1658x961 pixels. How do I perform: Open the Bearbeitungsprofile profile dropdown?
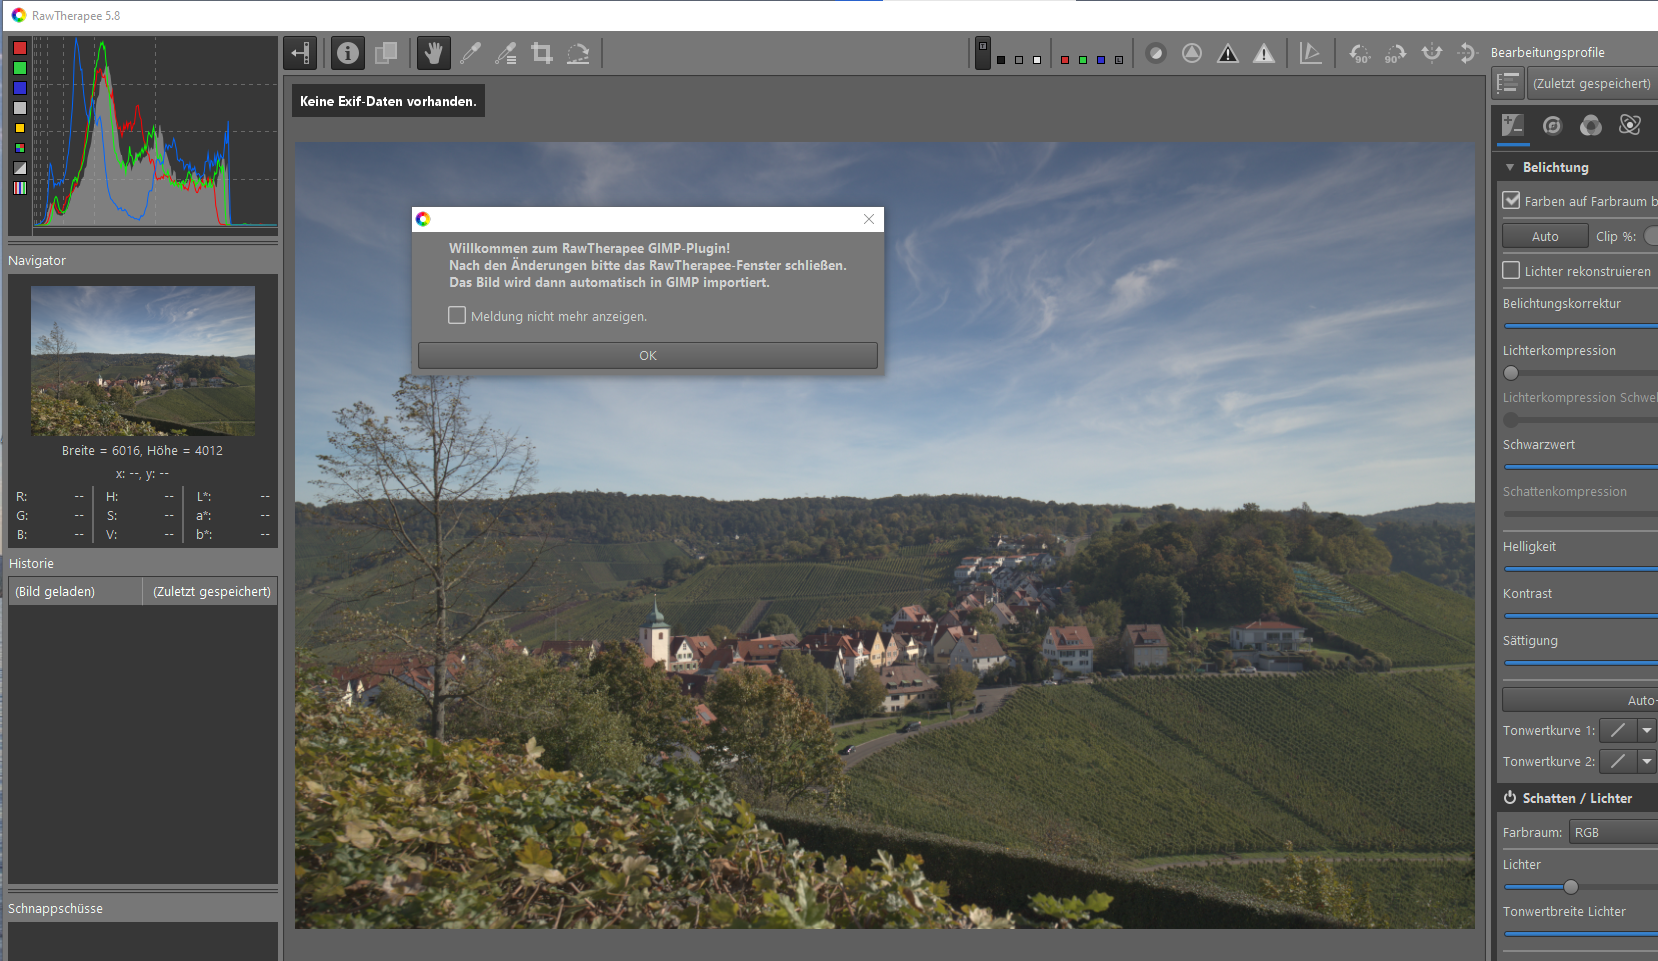pos(1592,84)
